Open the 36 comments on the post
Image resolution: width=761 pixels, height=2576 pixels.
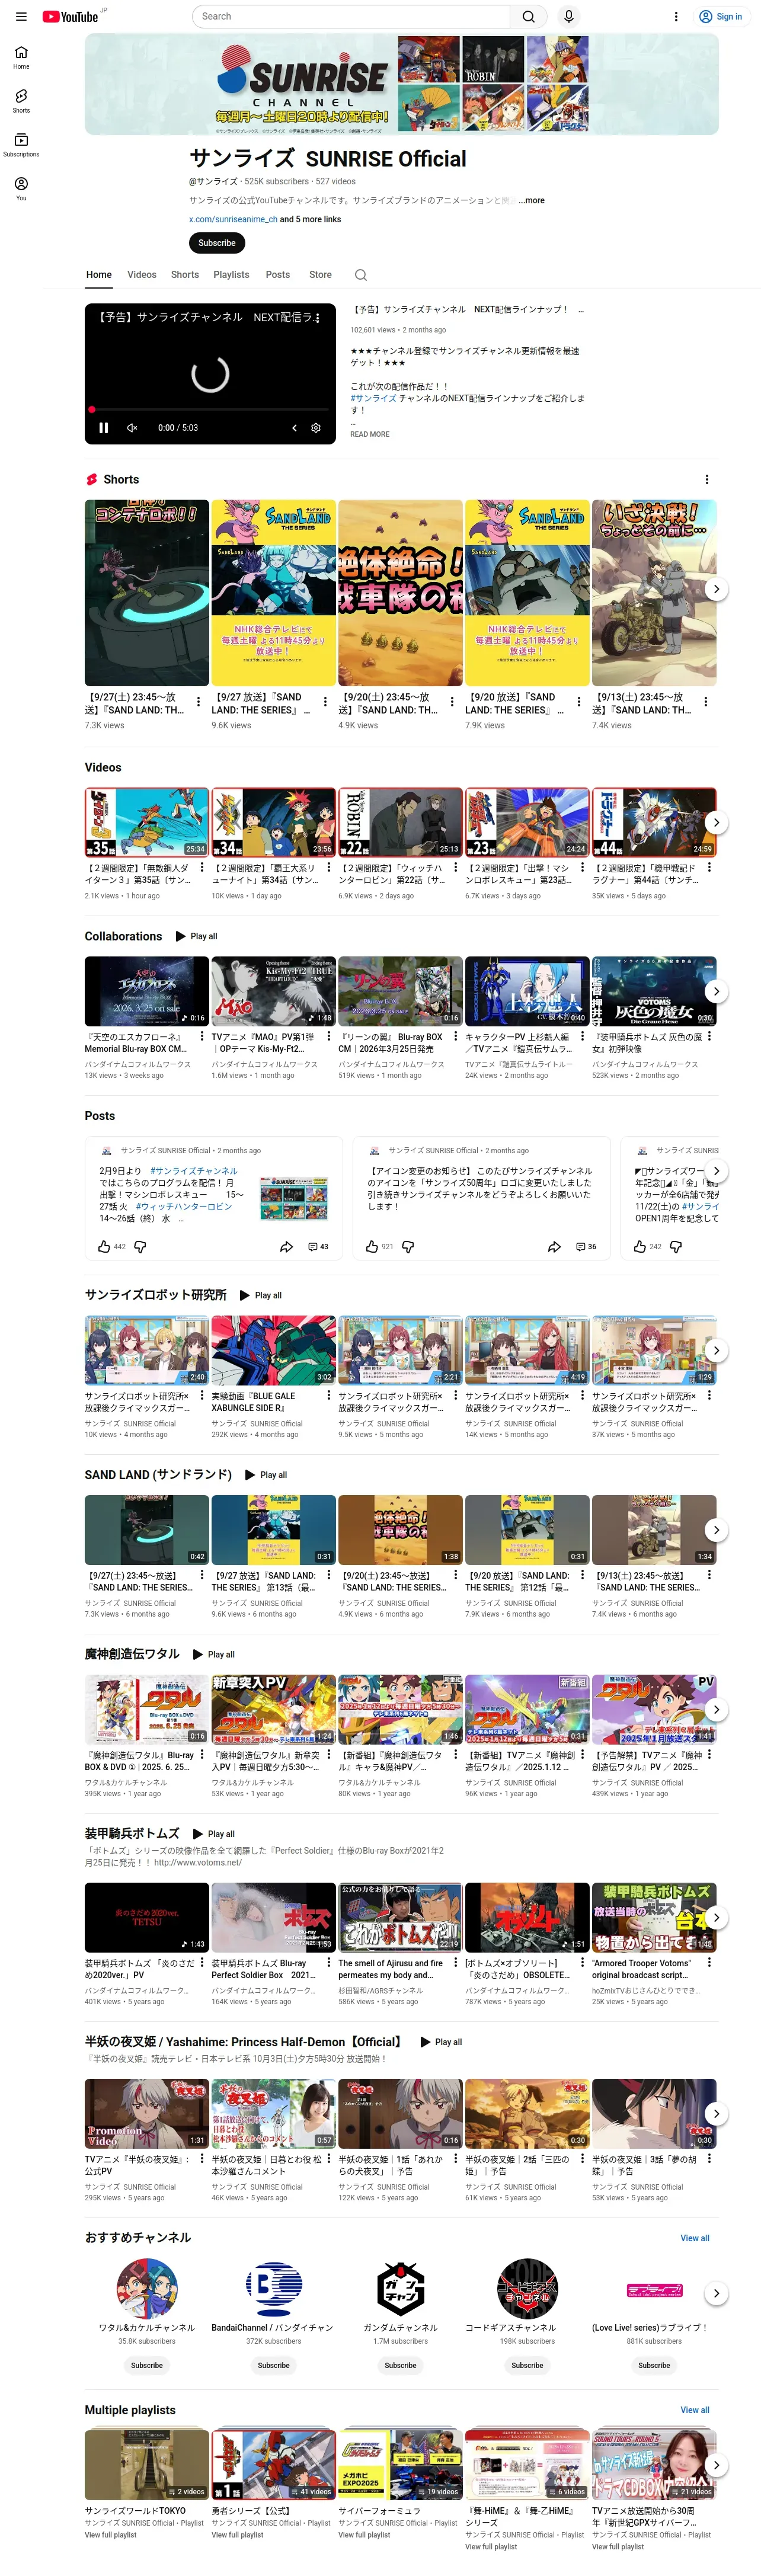pyautogui.click(x=586, y=1247)
